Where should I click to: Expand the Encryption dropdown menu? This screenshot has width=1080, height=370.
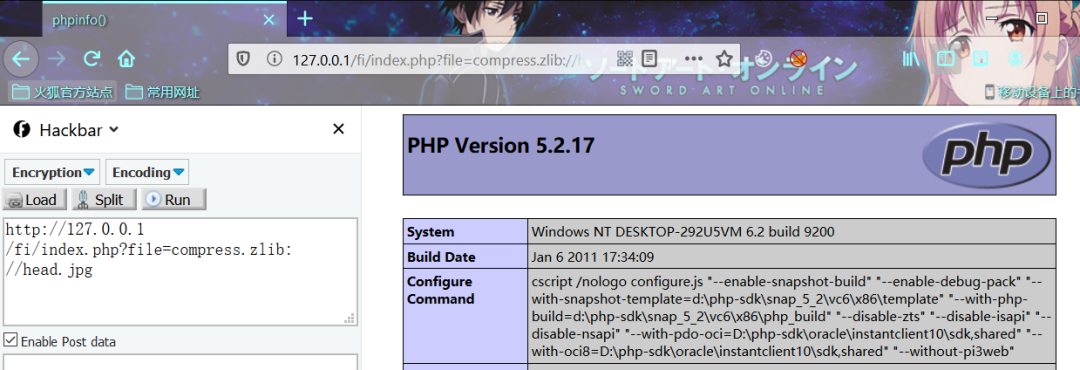52,172
